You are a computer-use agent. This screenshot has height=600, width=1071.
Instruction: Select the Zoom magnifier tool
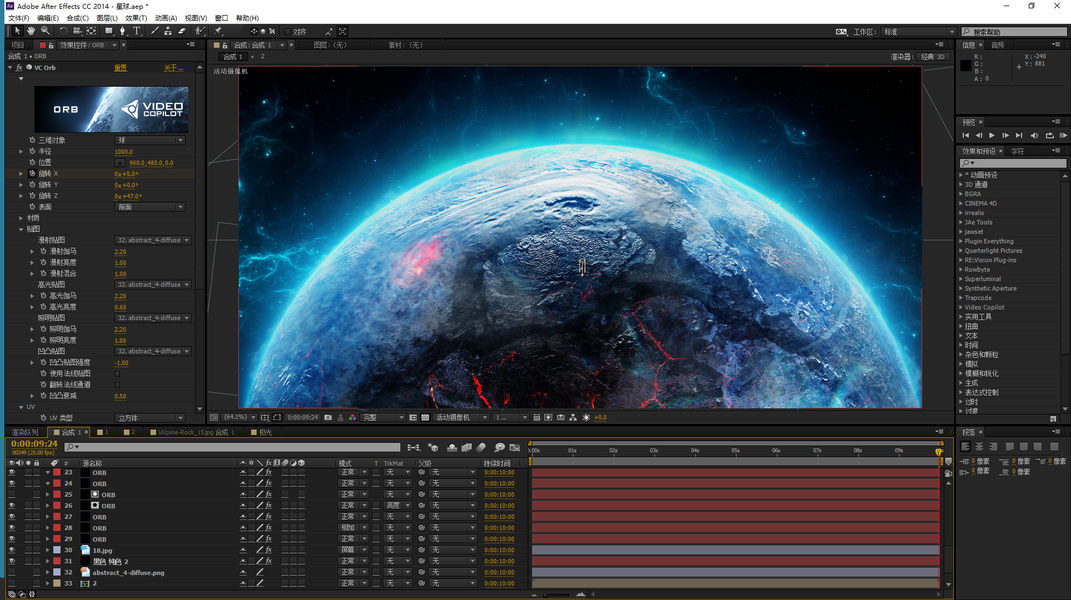pos(45,31)
